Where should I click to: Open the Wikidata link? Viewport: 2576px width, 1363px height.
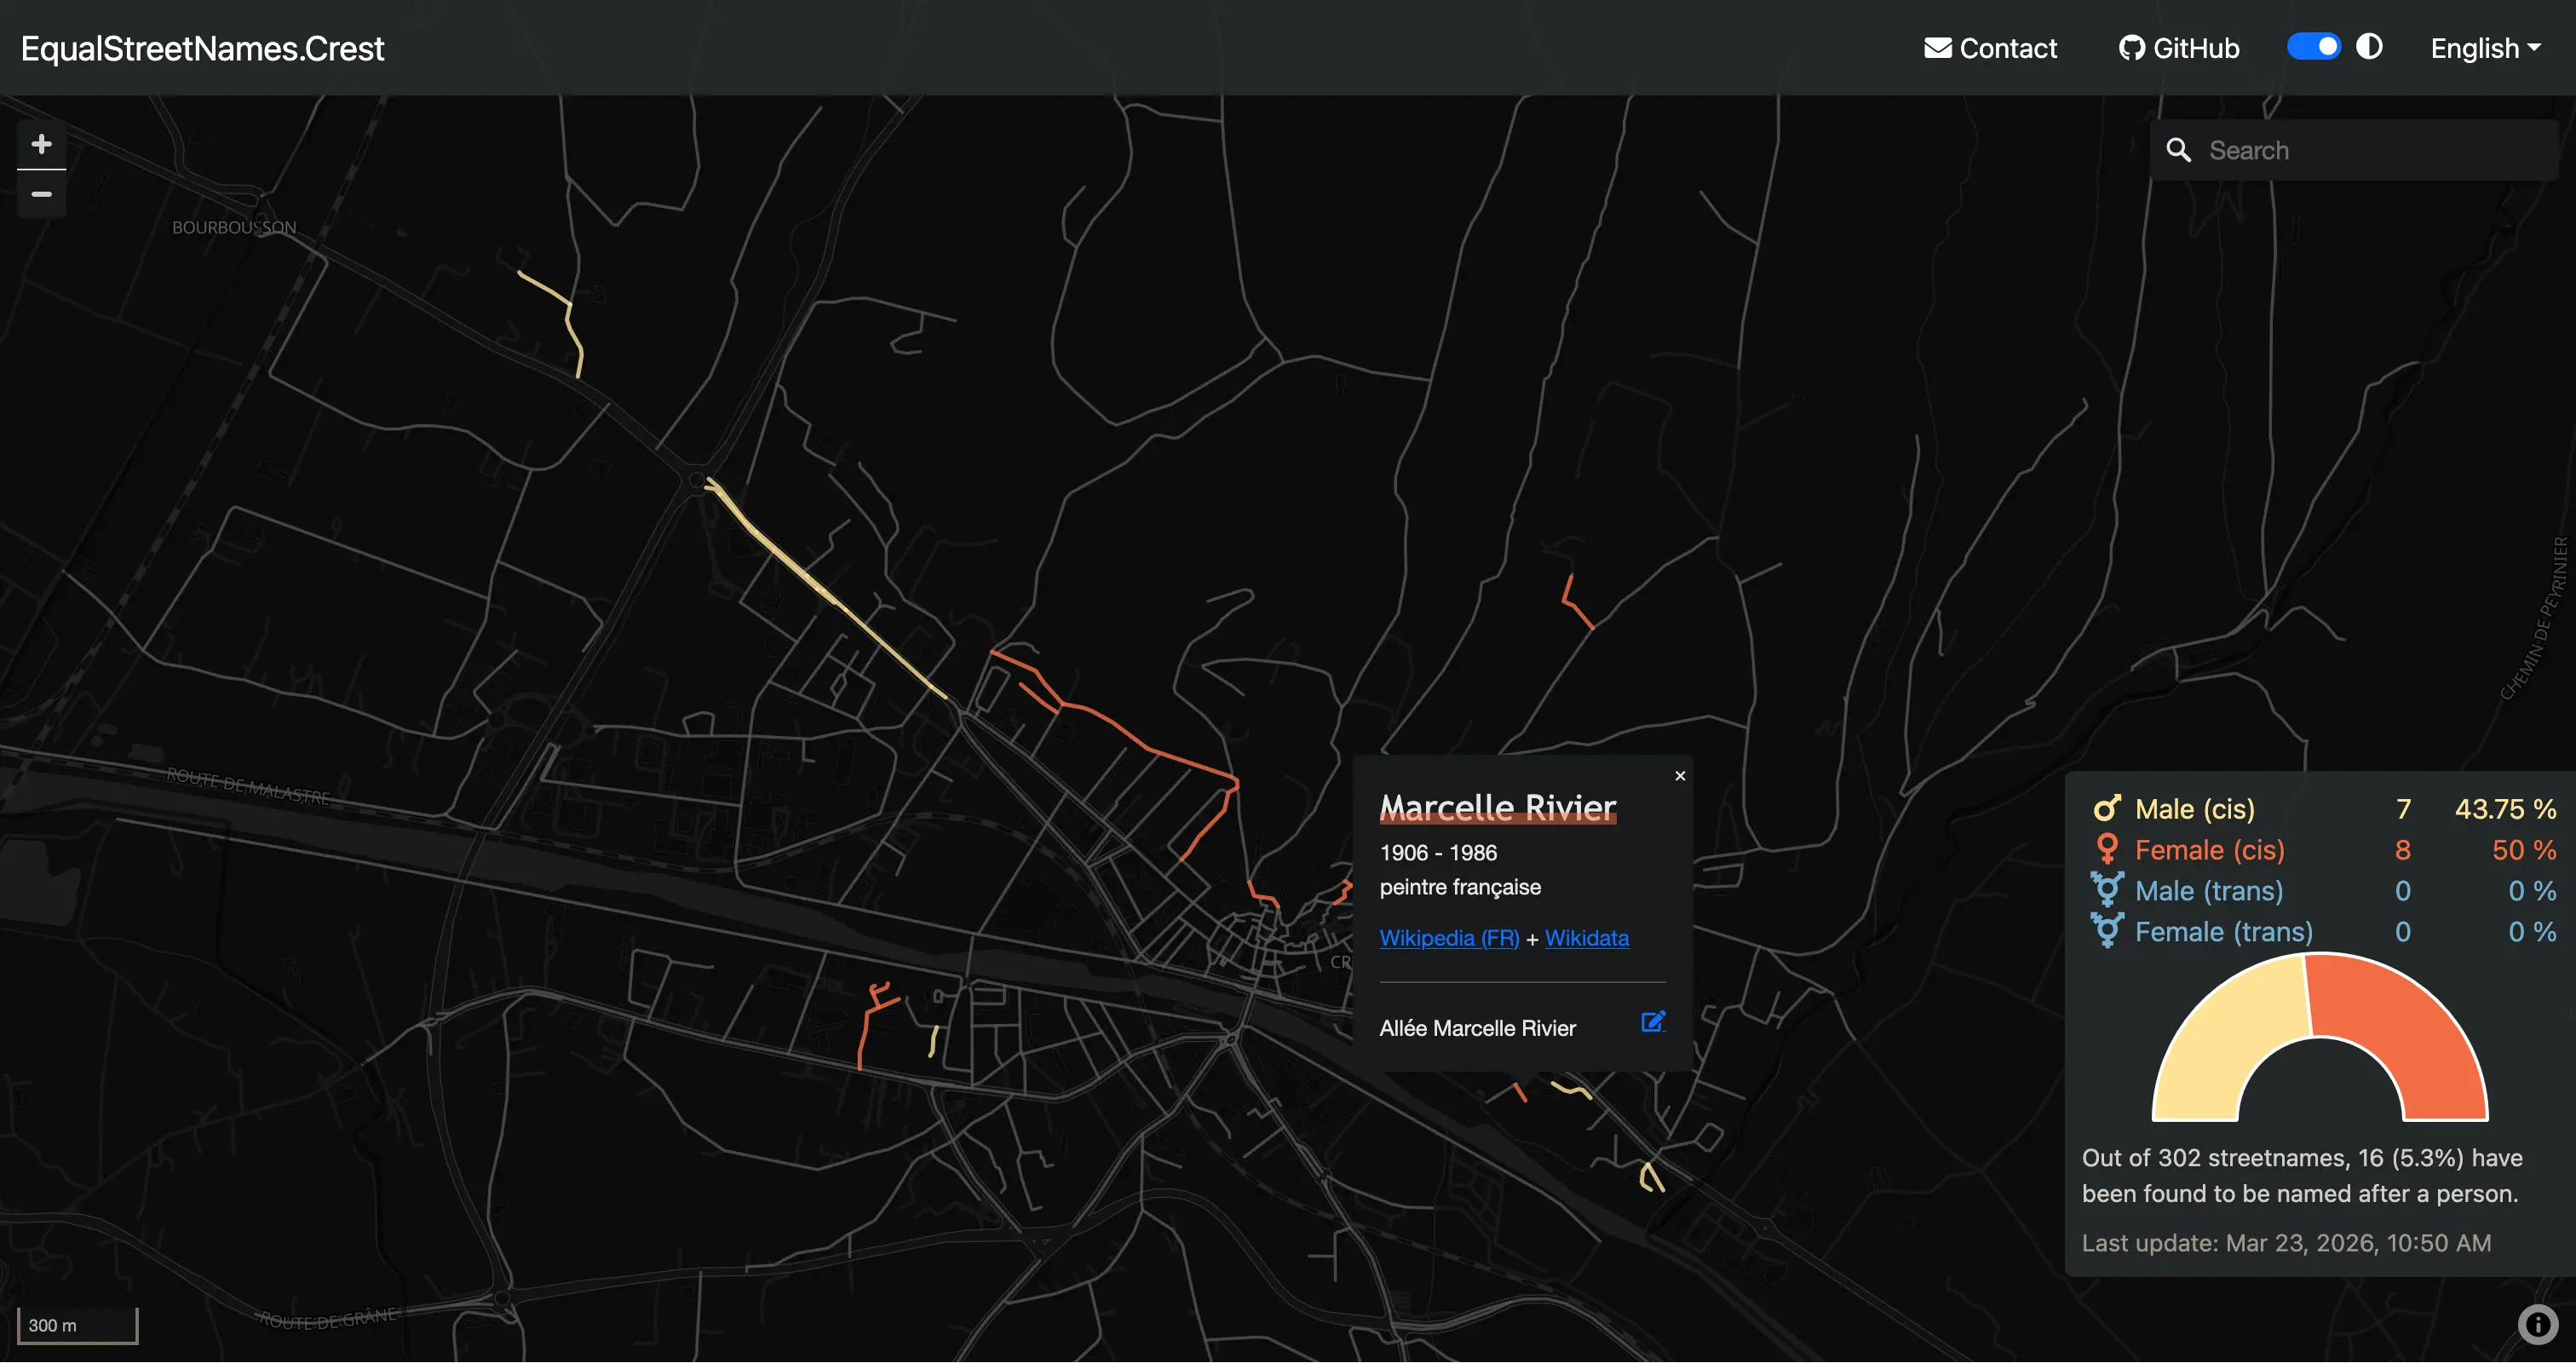tap(1586, 938)
